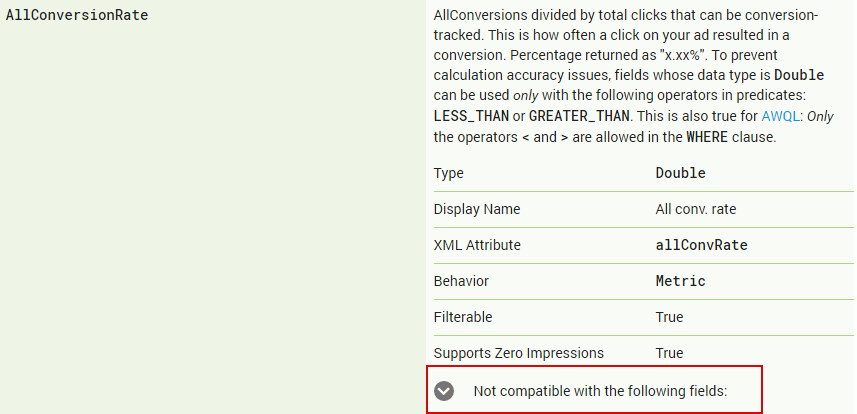Click the bold GREATER_THAN operator text

tap(581, 116)
